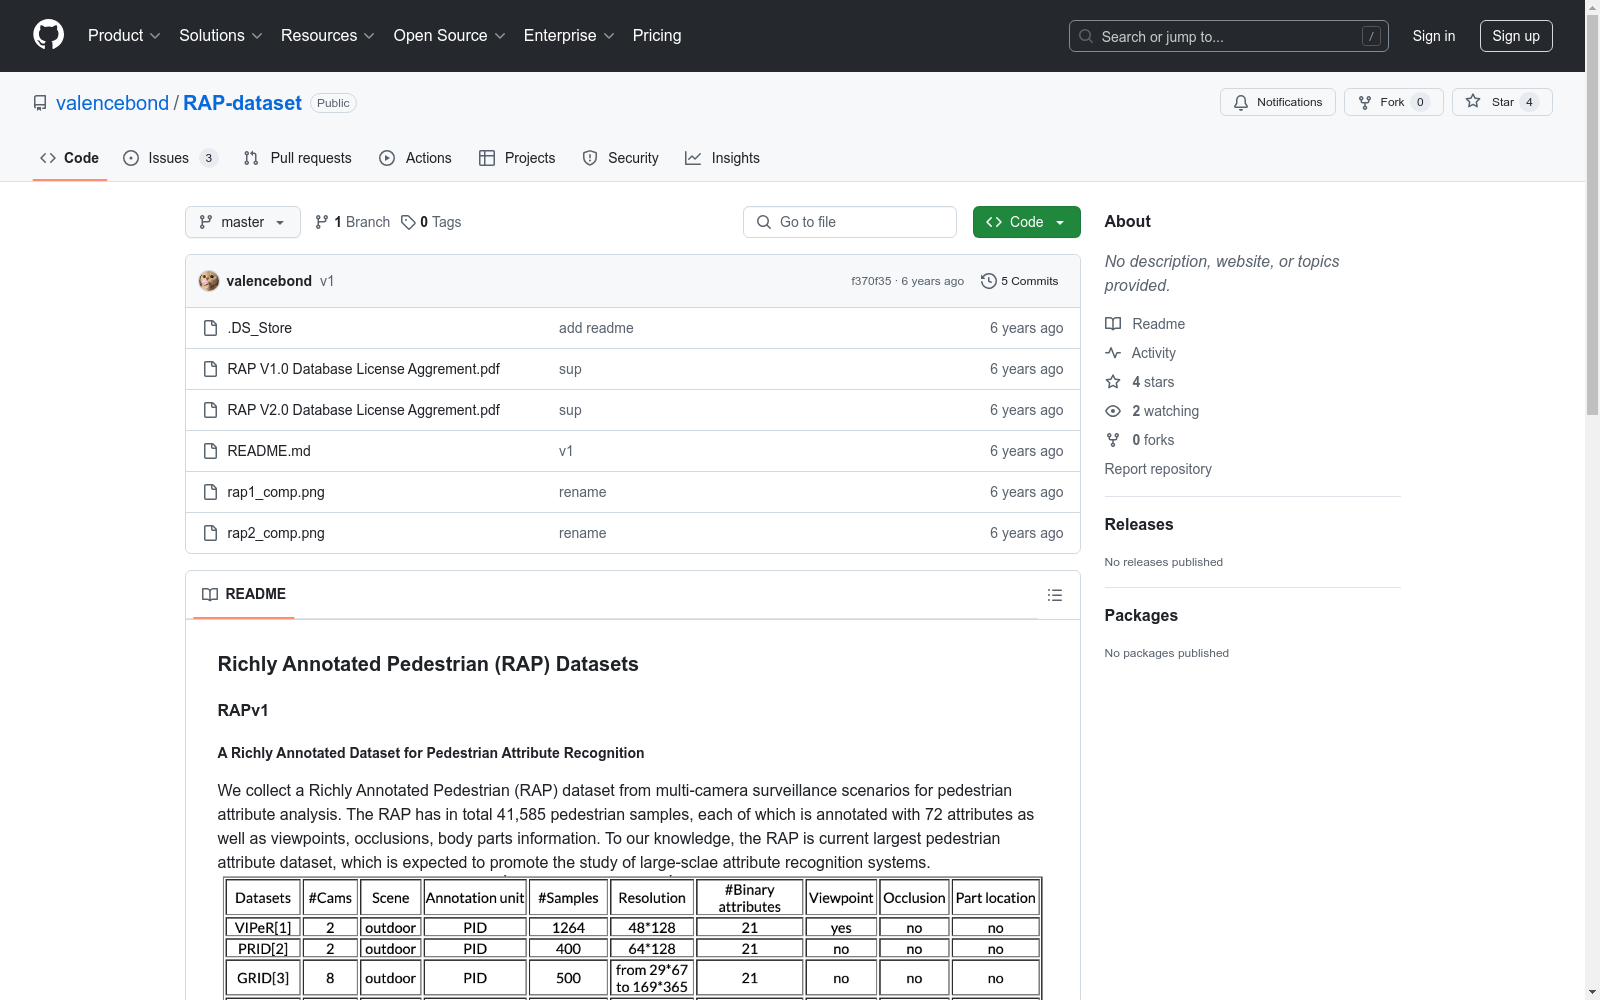This screenshot has height=1000, width=1600.
Task: Click the rap2_comp.png file icon
Action: (210, 533)
